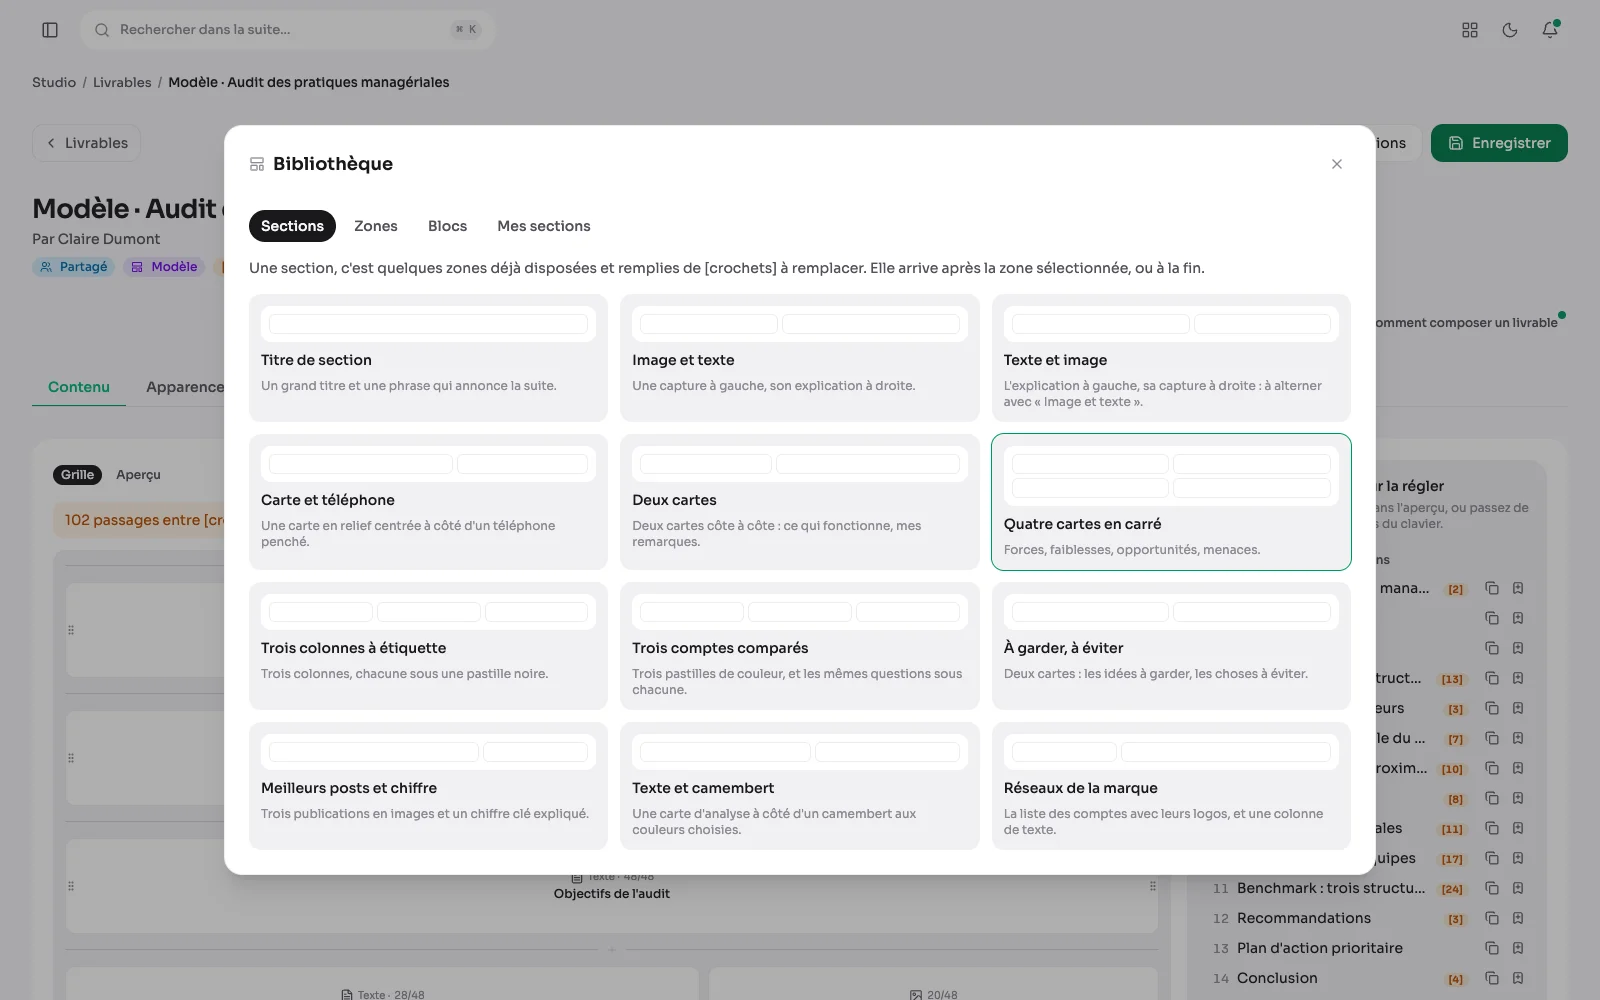Screen dimensions: 1600x1000
Task: Close the Bibliothèque dialog
Action: pyautogui.click(x=1337, y=164)
